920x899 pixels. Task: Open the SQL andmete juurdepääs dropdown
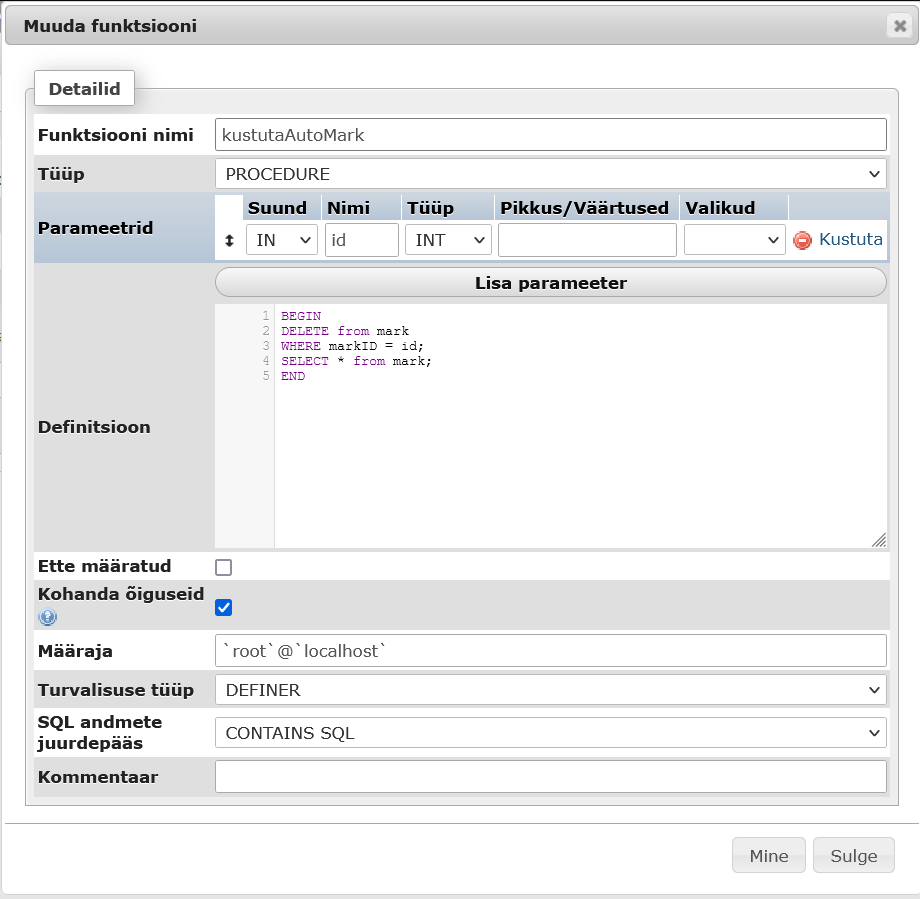click(x=550, y=733)
